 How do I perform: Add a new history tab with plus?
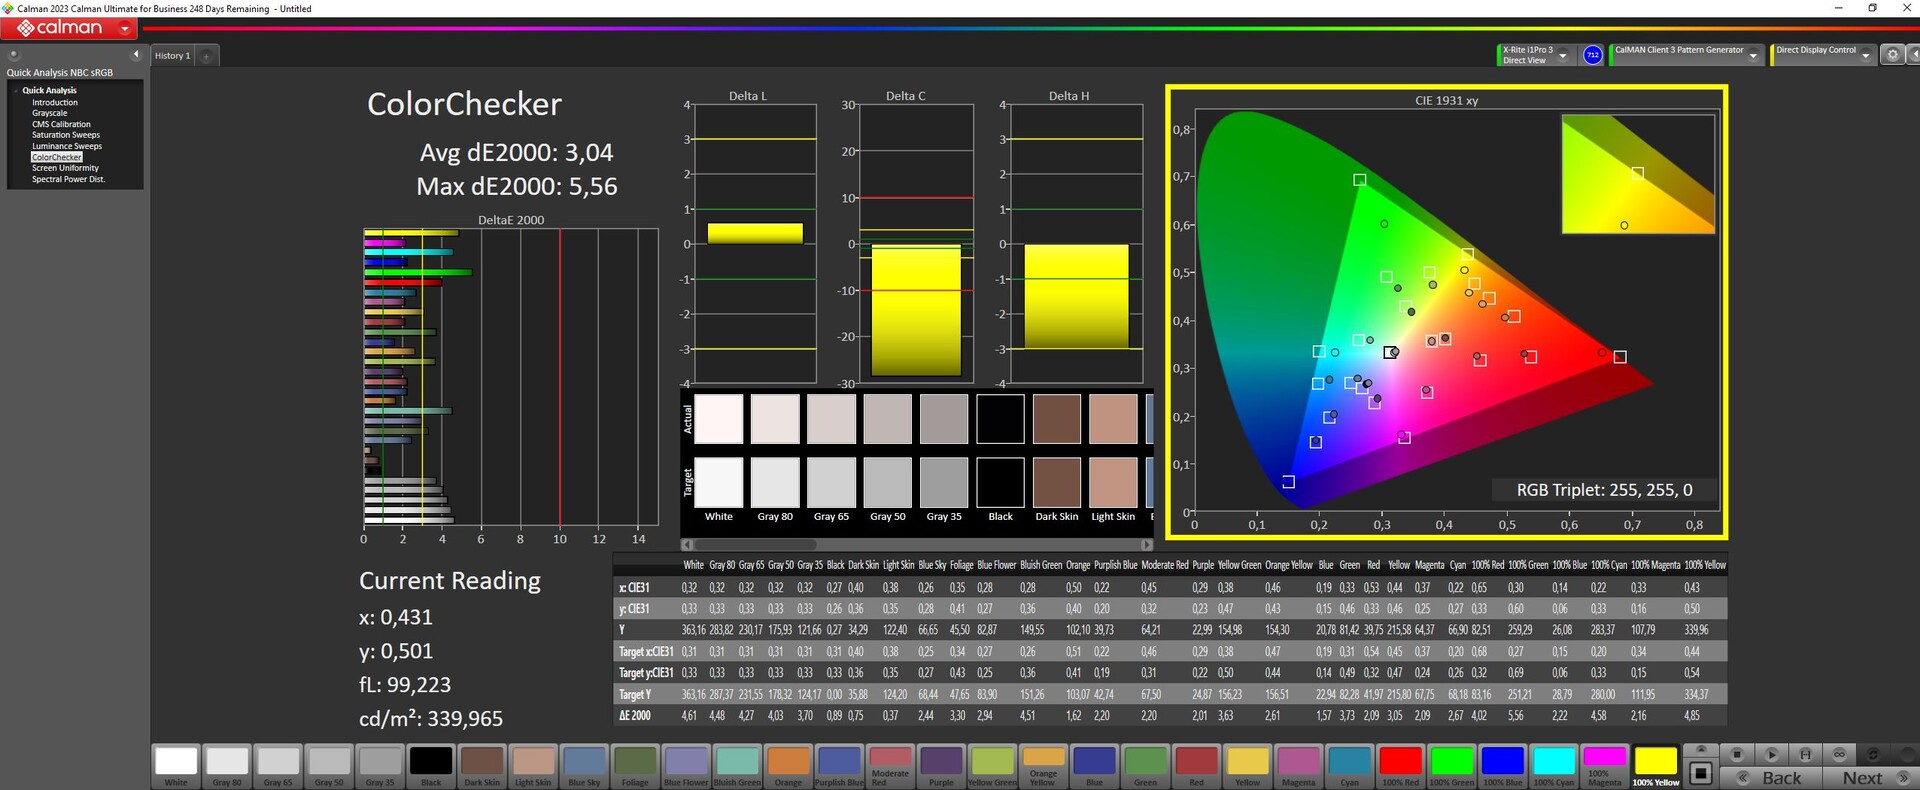pos(207,56)
